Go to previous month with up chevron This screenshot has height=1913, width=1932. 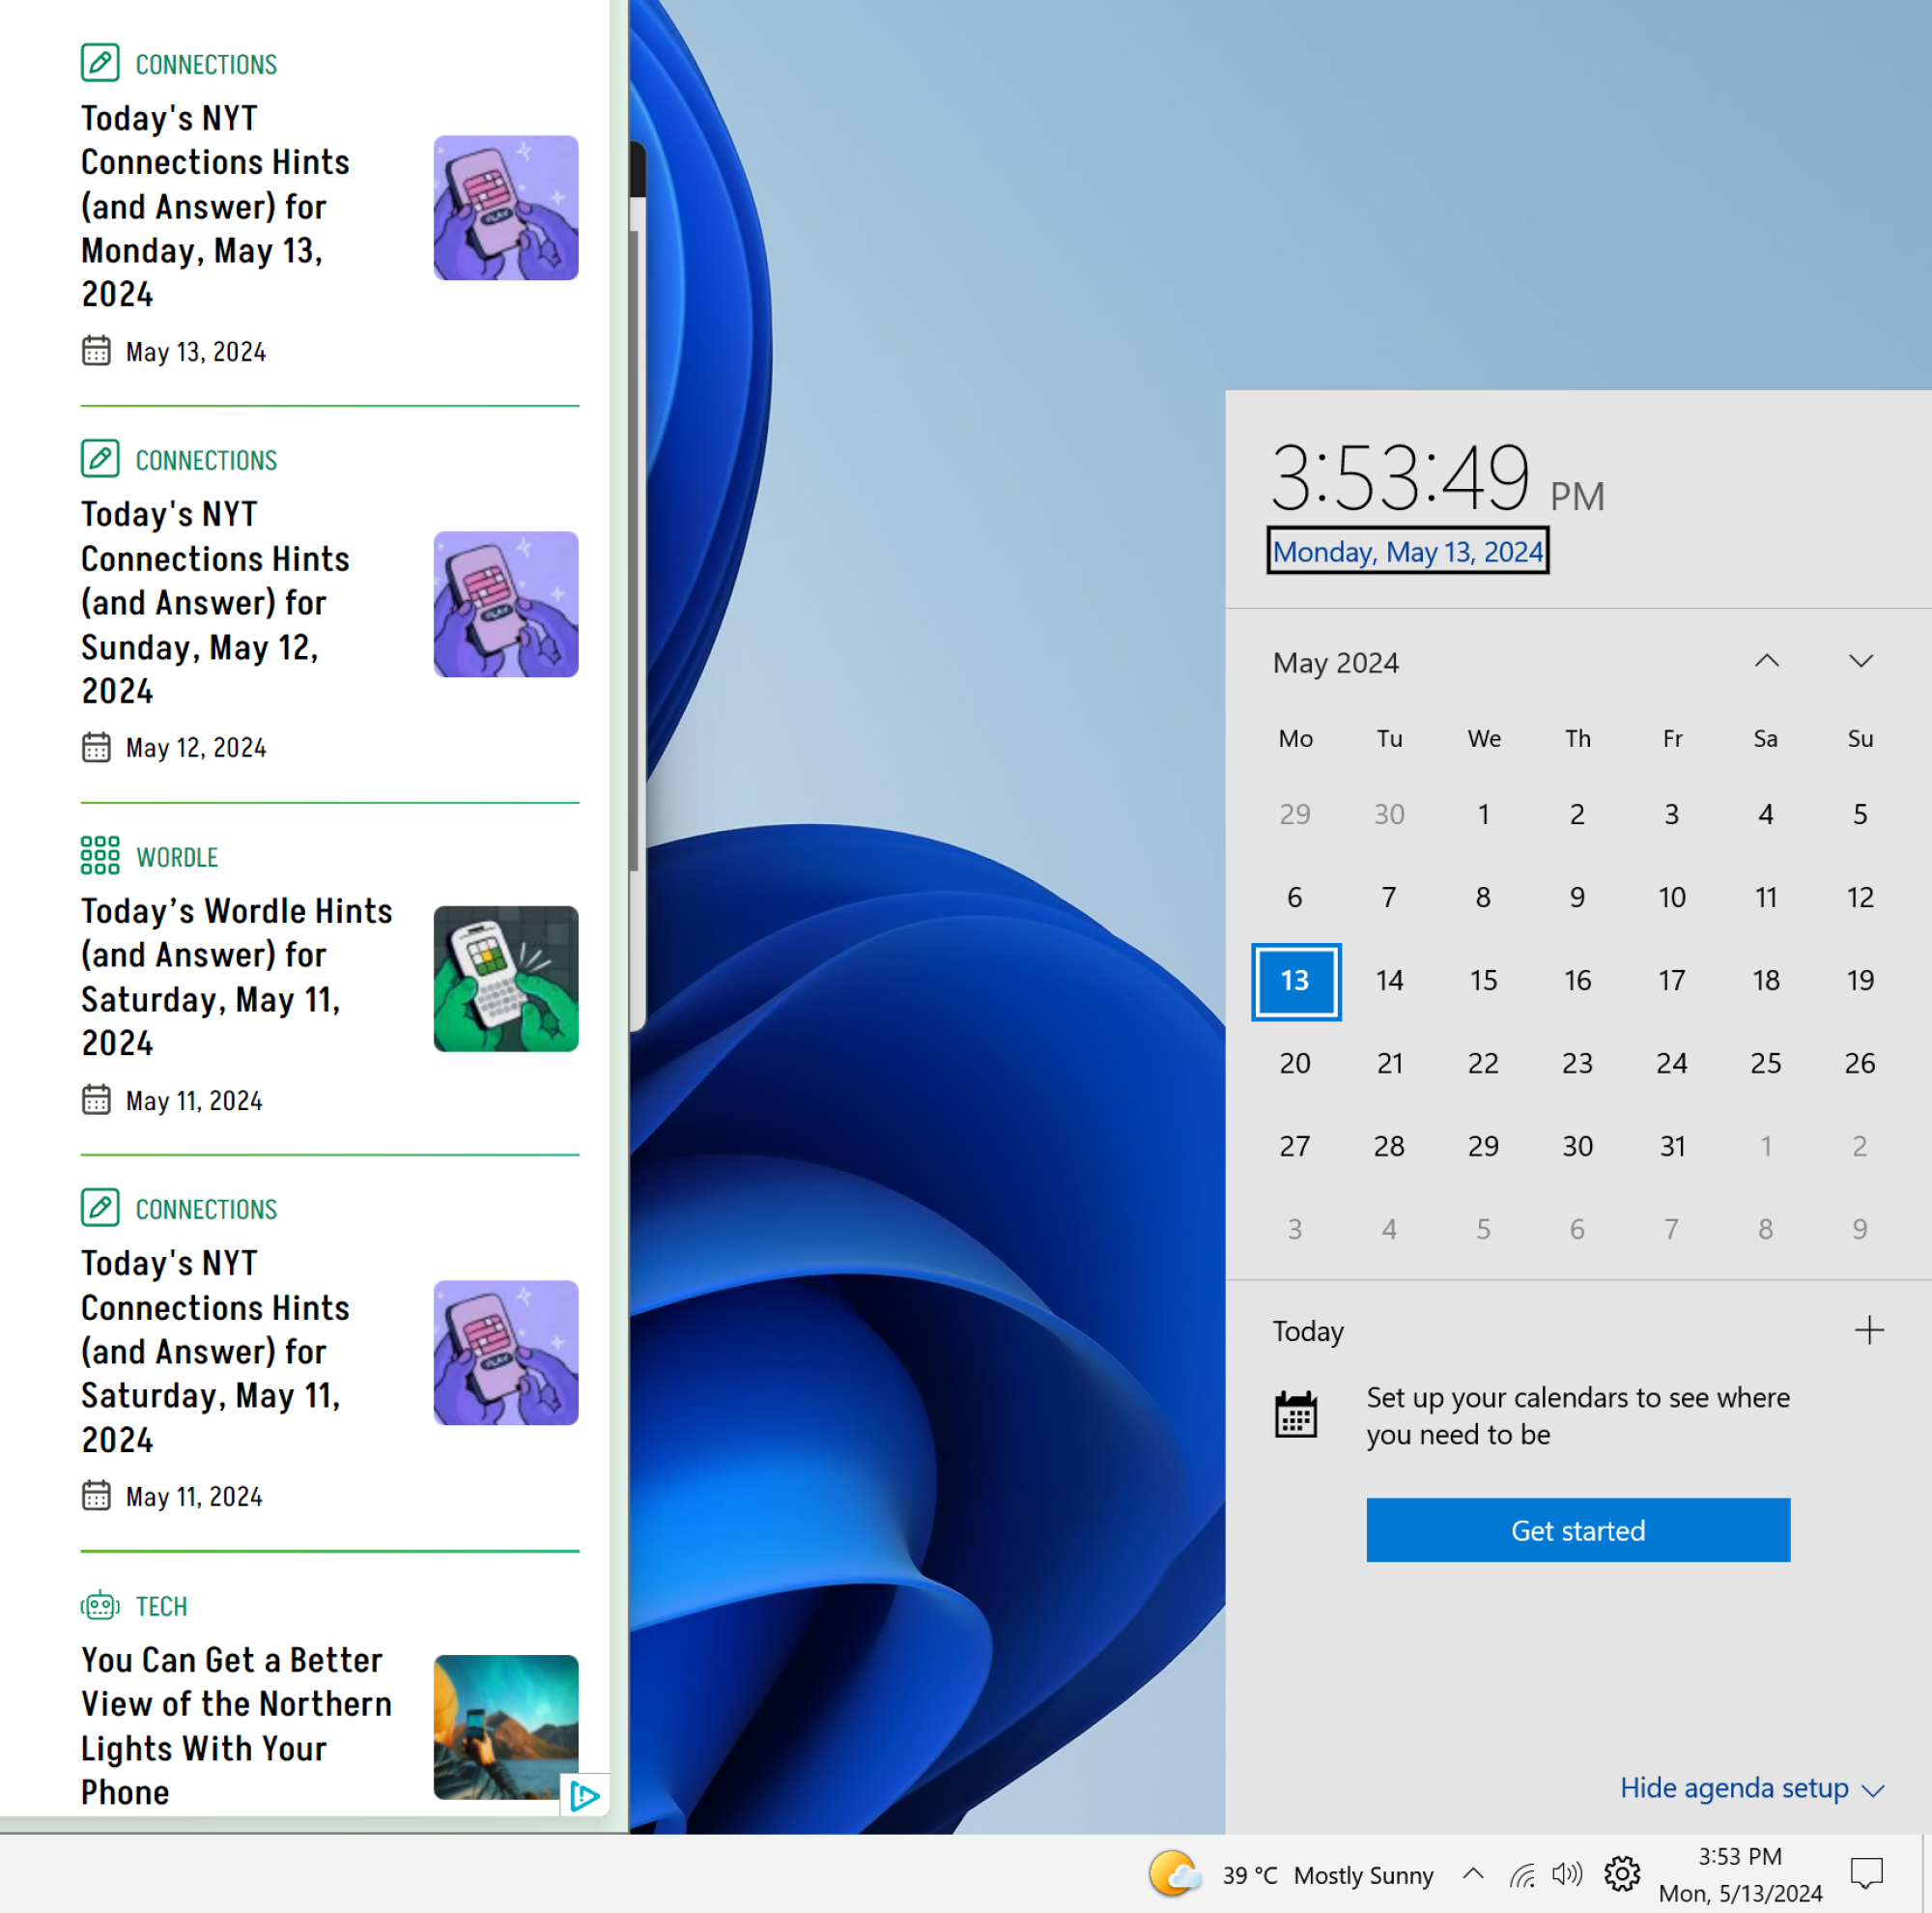[x=1767, y=661]
